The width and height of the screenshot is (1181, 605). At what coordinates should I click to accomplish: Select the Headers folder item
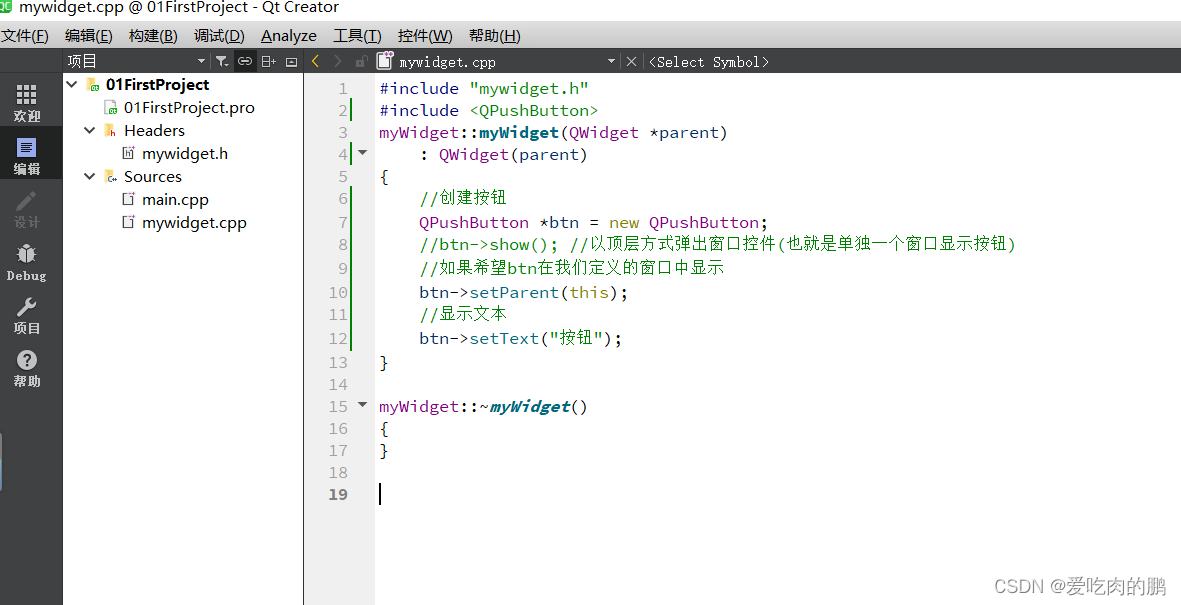[x=154, y=130]
